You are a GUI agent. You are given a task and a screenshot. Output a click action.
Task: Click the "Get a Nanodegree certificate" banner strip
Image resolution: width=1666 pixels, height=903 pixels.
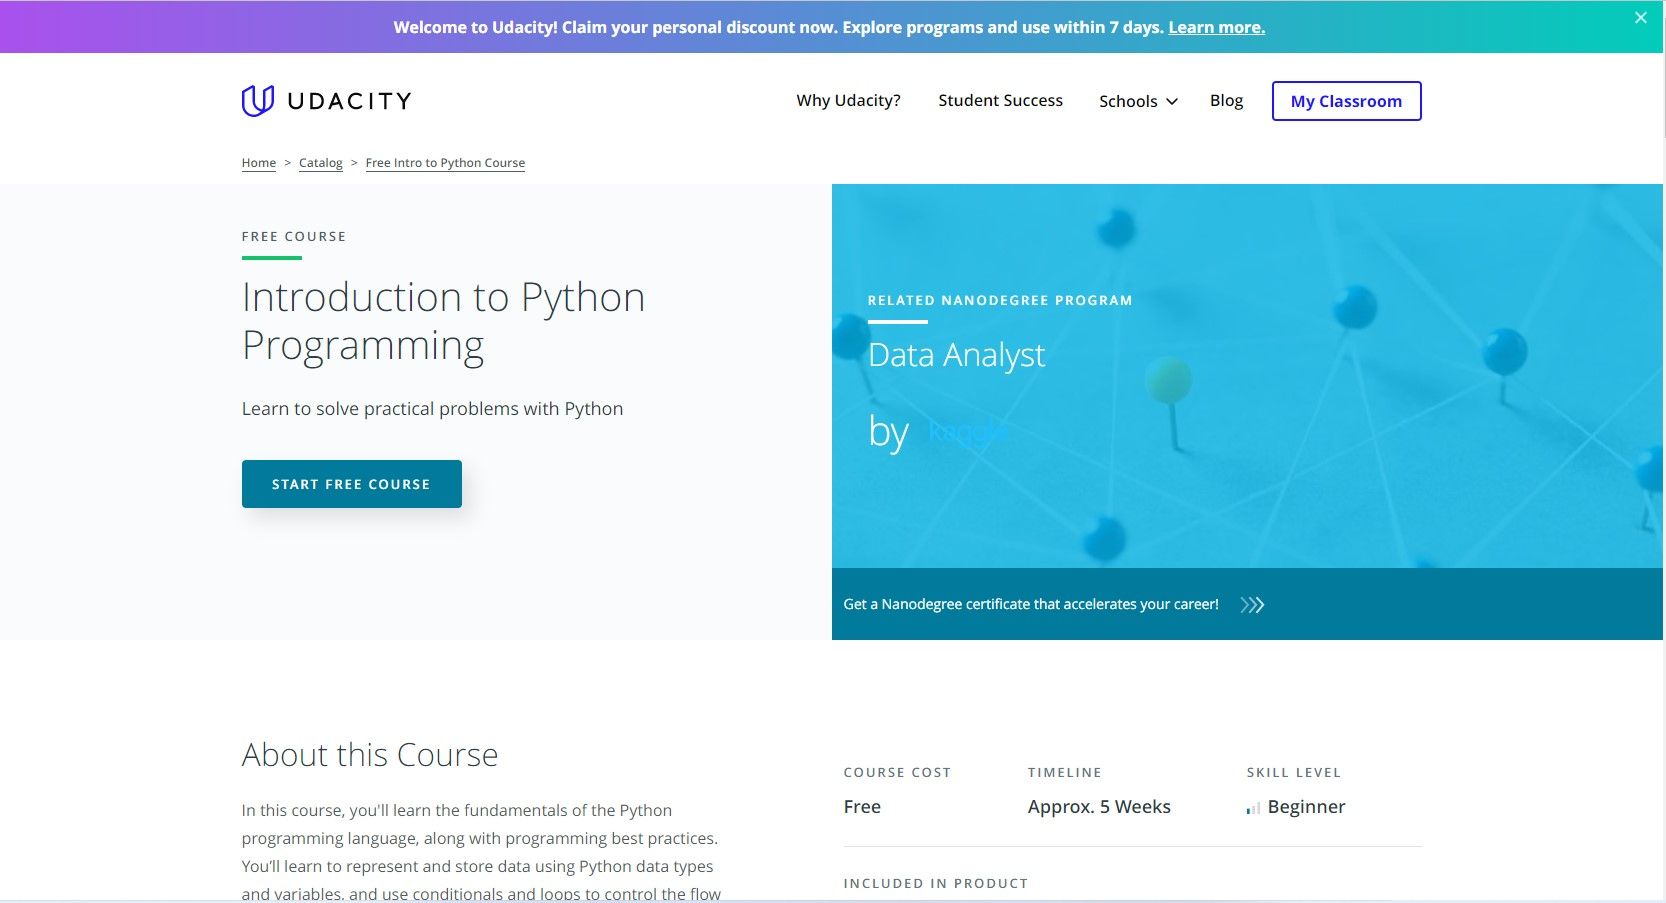click(1030, 604)
